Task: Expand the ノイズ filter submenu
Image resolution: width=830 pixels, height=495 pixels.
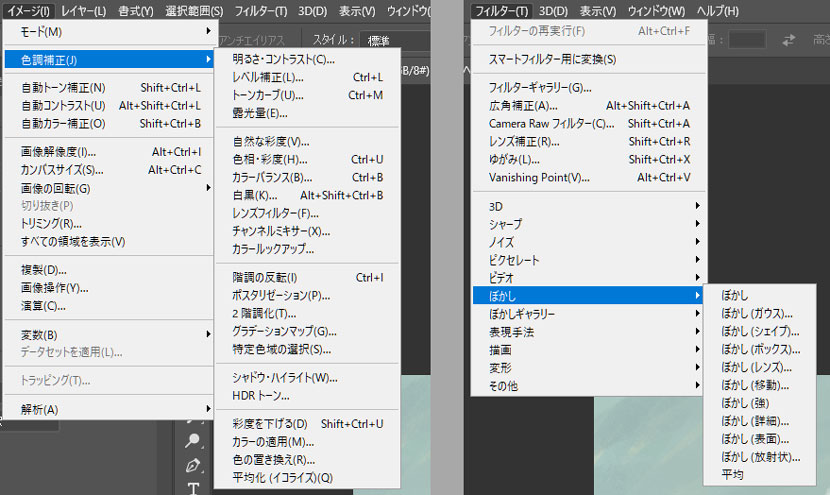Action: tap(589, 242)
